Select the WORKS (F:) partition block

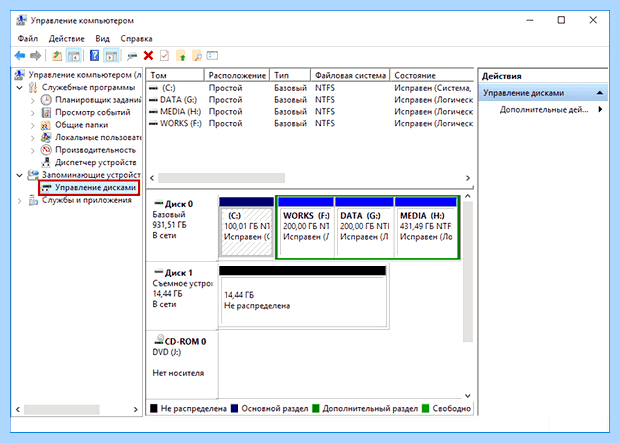pos(306,227)
